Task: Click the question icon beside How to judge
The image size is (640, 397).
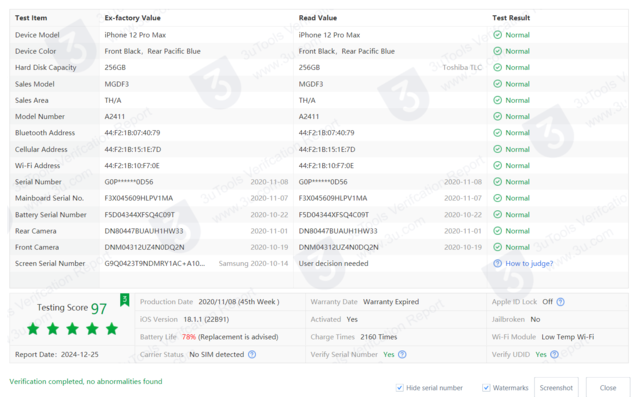Action: coord(497,264)
